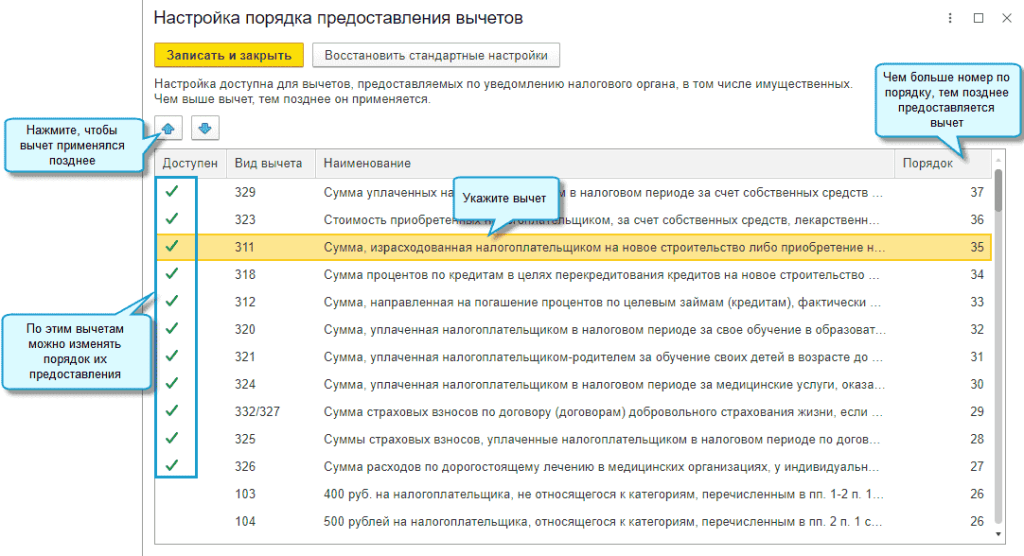Click name about 'за медицинские услуги'
1024x556 pixels.
pyautogui.click(x=604, y=384)
